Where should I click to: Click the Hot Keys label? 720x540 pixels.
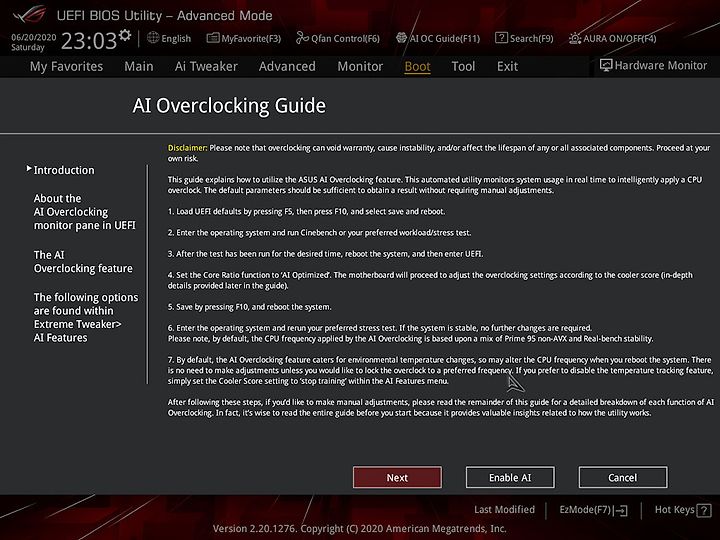click(x=675, y=510)
